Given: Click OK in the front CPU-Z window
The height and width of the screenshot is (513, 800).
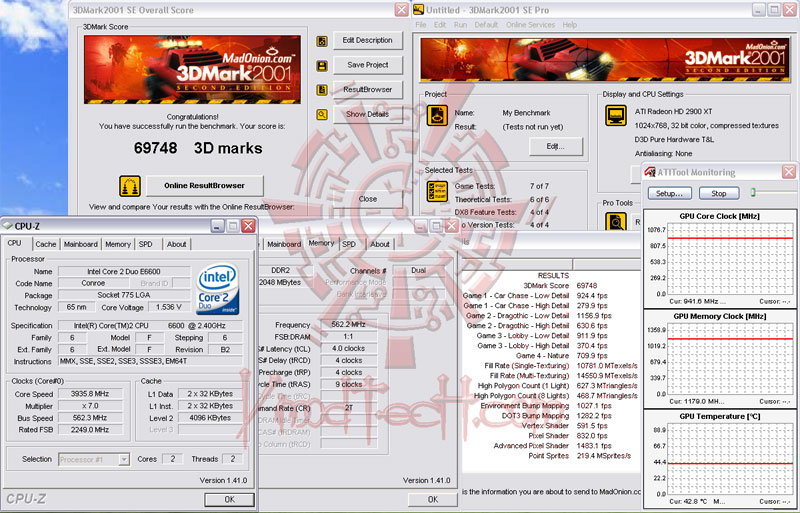Looking at the screenshot, I should click(x=229, y=499).
